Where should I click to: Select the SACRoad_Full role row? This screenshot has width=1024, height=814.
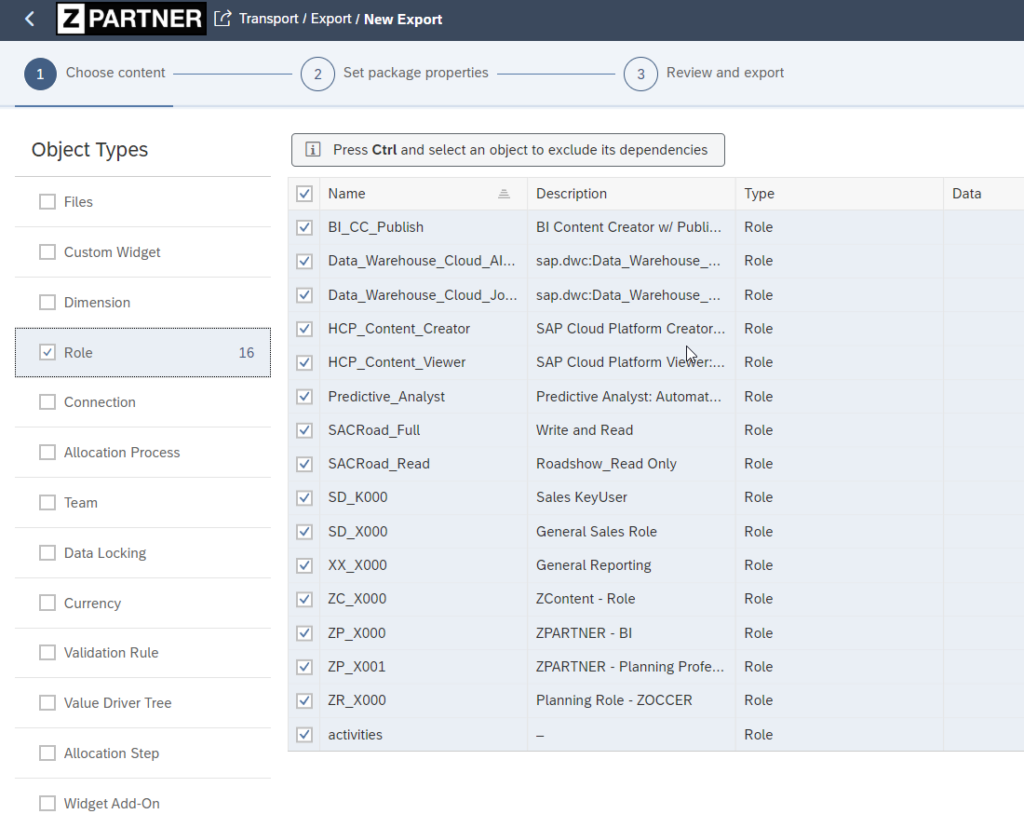(x=374, y=430)
